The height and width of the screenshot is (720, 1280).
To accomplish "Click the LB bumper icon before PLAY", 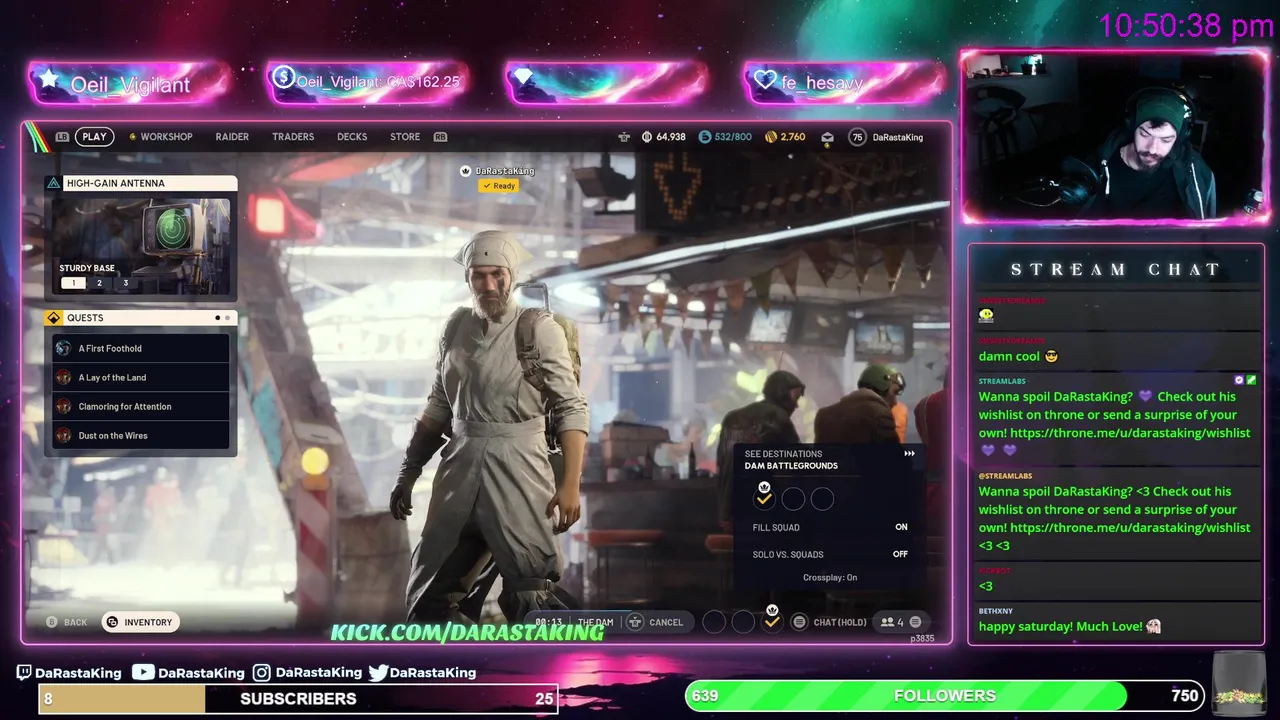I will pos(62,137).
